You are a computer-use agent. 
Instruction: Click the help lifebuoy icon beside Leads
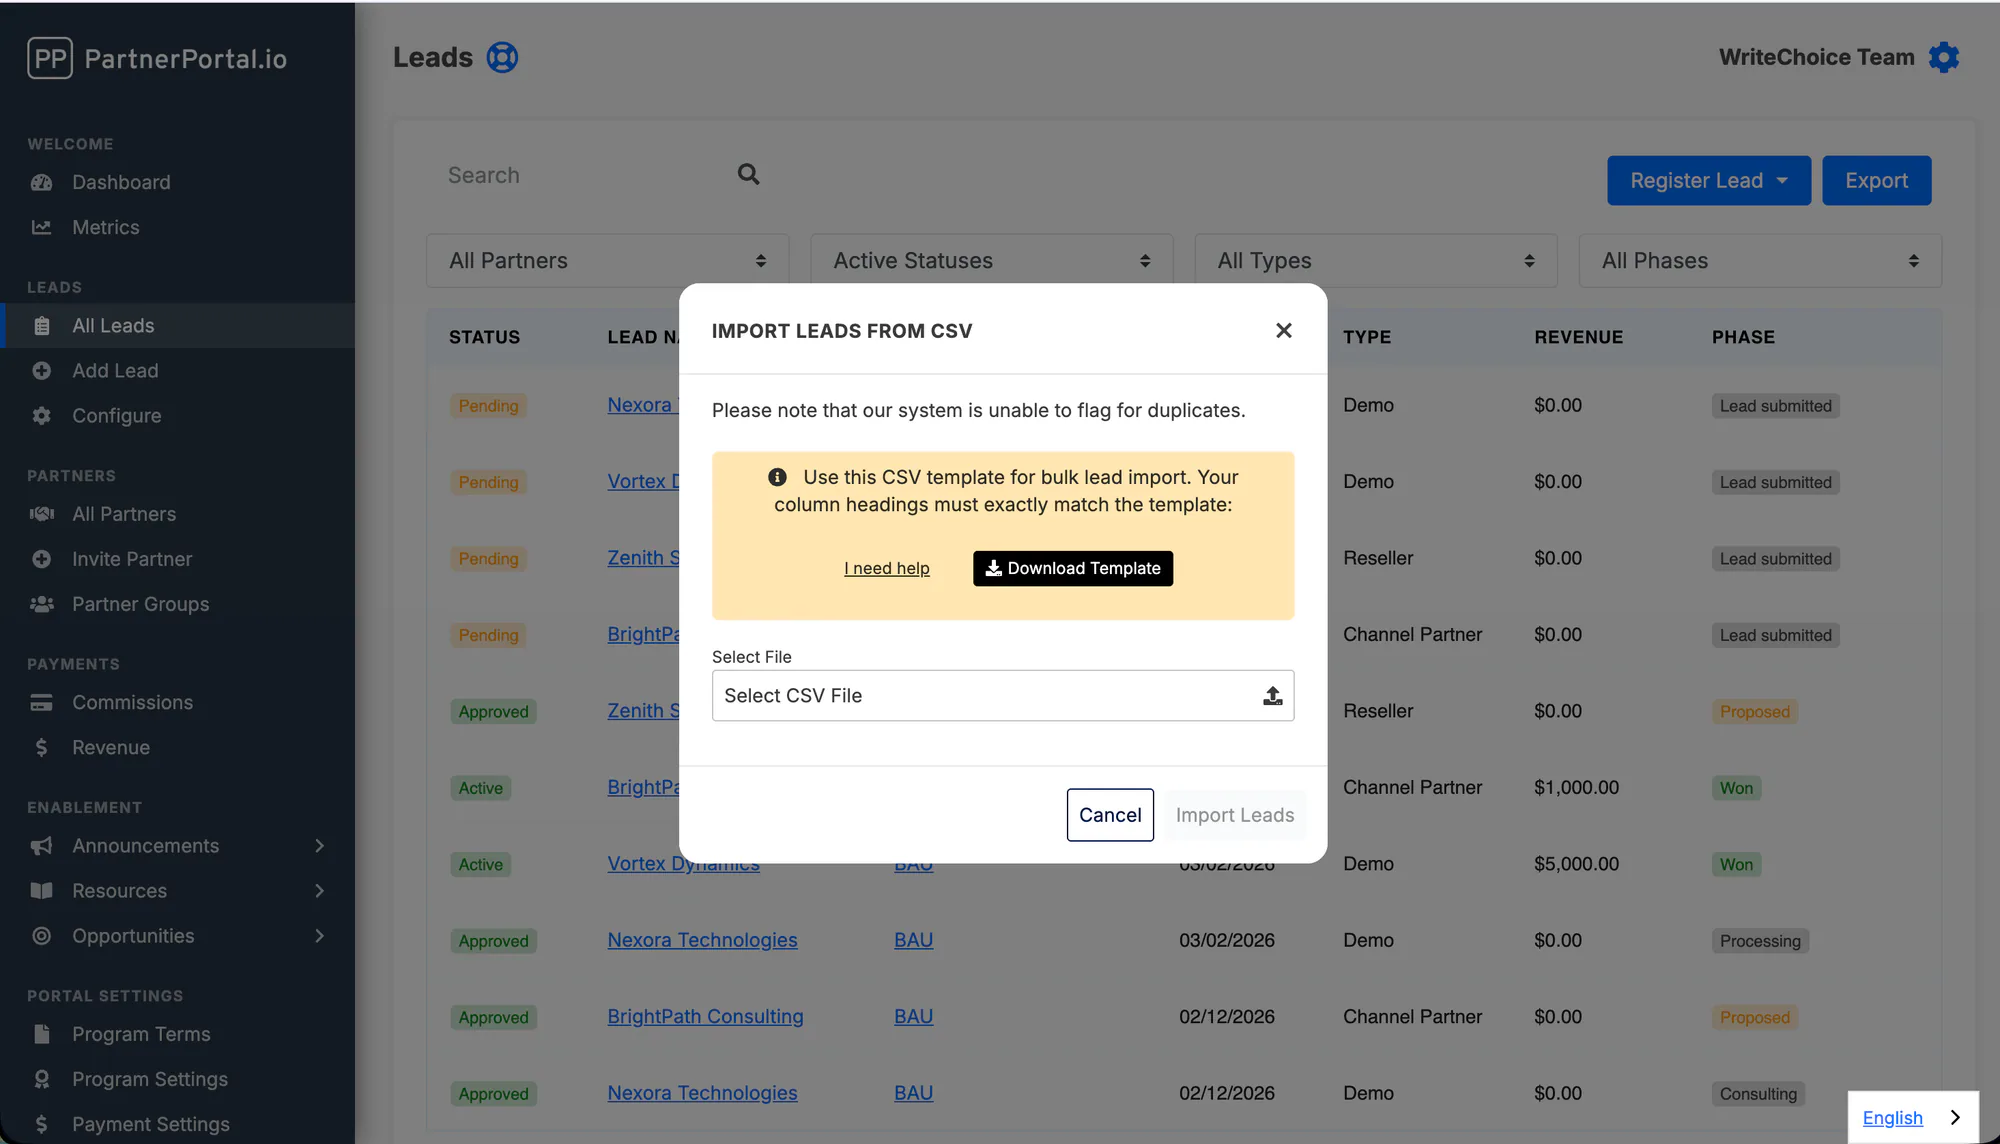[x=502, y=58]
